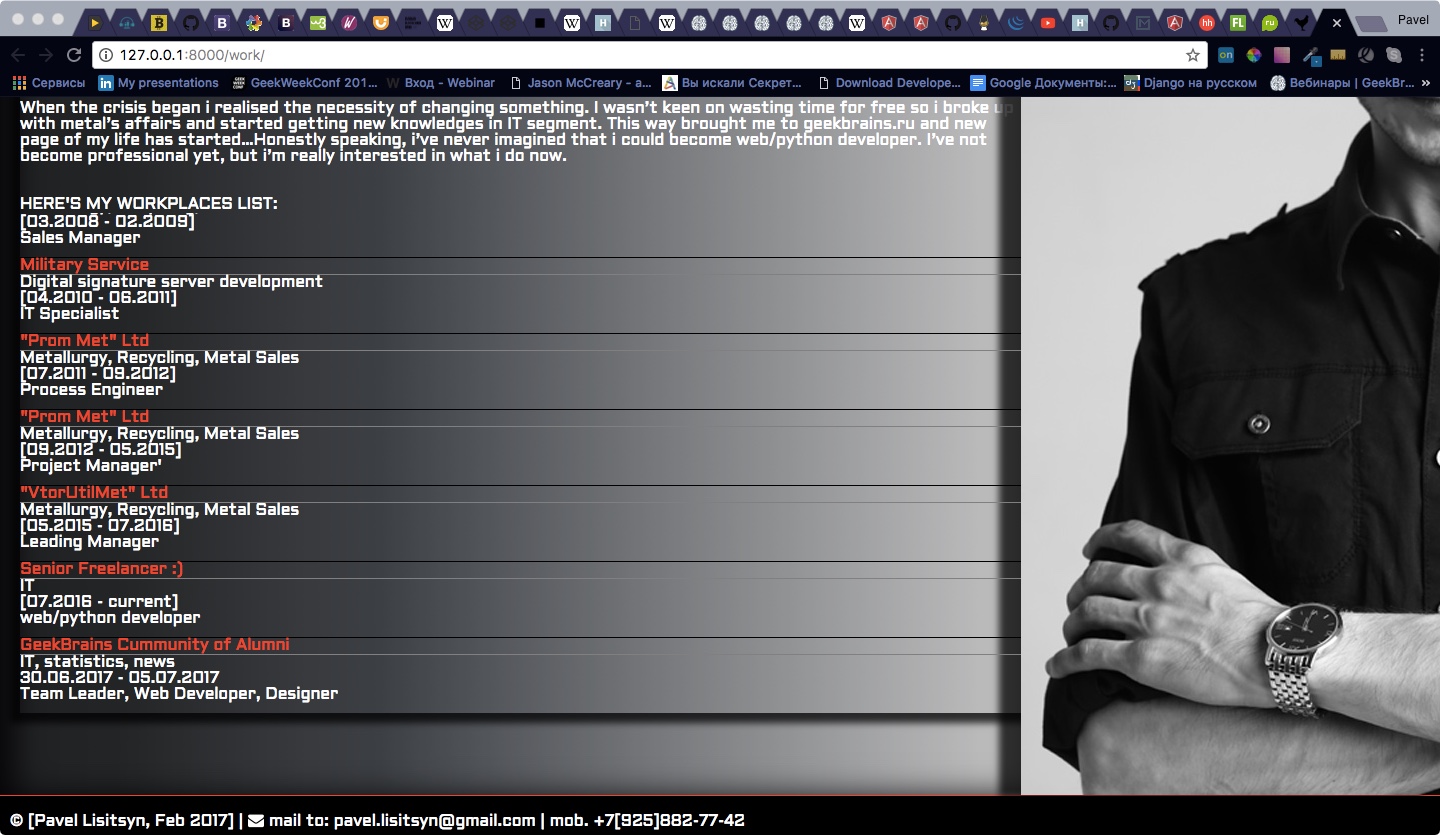Switch to the green 'ru' tab

(x=1269, y=22)
